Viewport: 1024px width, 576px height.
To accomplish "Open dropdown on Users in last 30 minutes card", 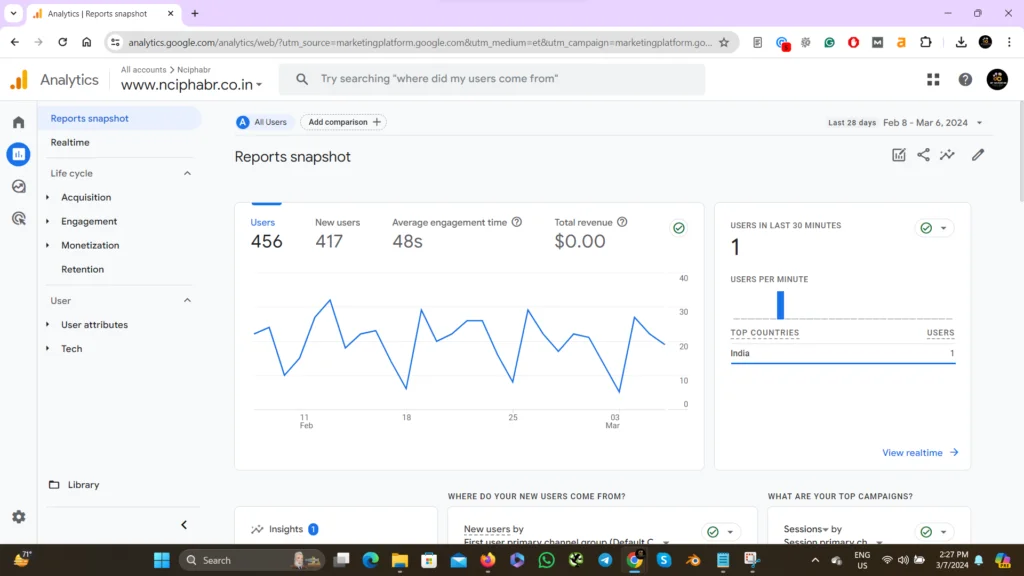I will [943, 228].
